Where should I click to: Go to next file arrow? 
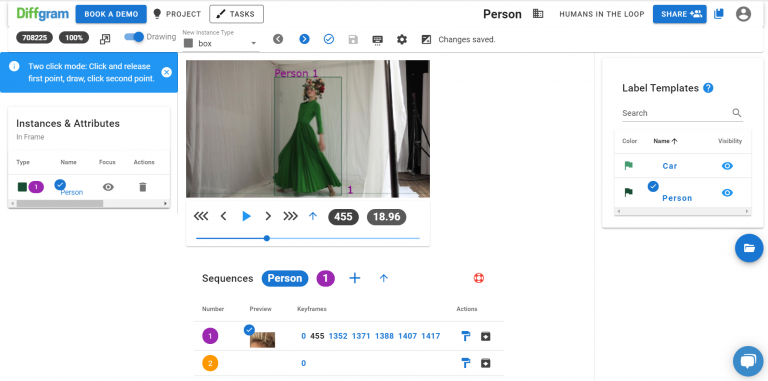pyautogui.click(x=304, y=39)
